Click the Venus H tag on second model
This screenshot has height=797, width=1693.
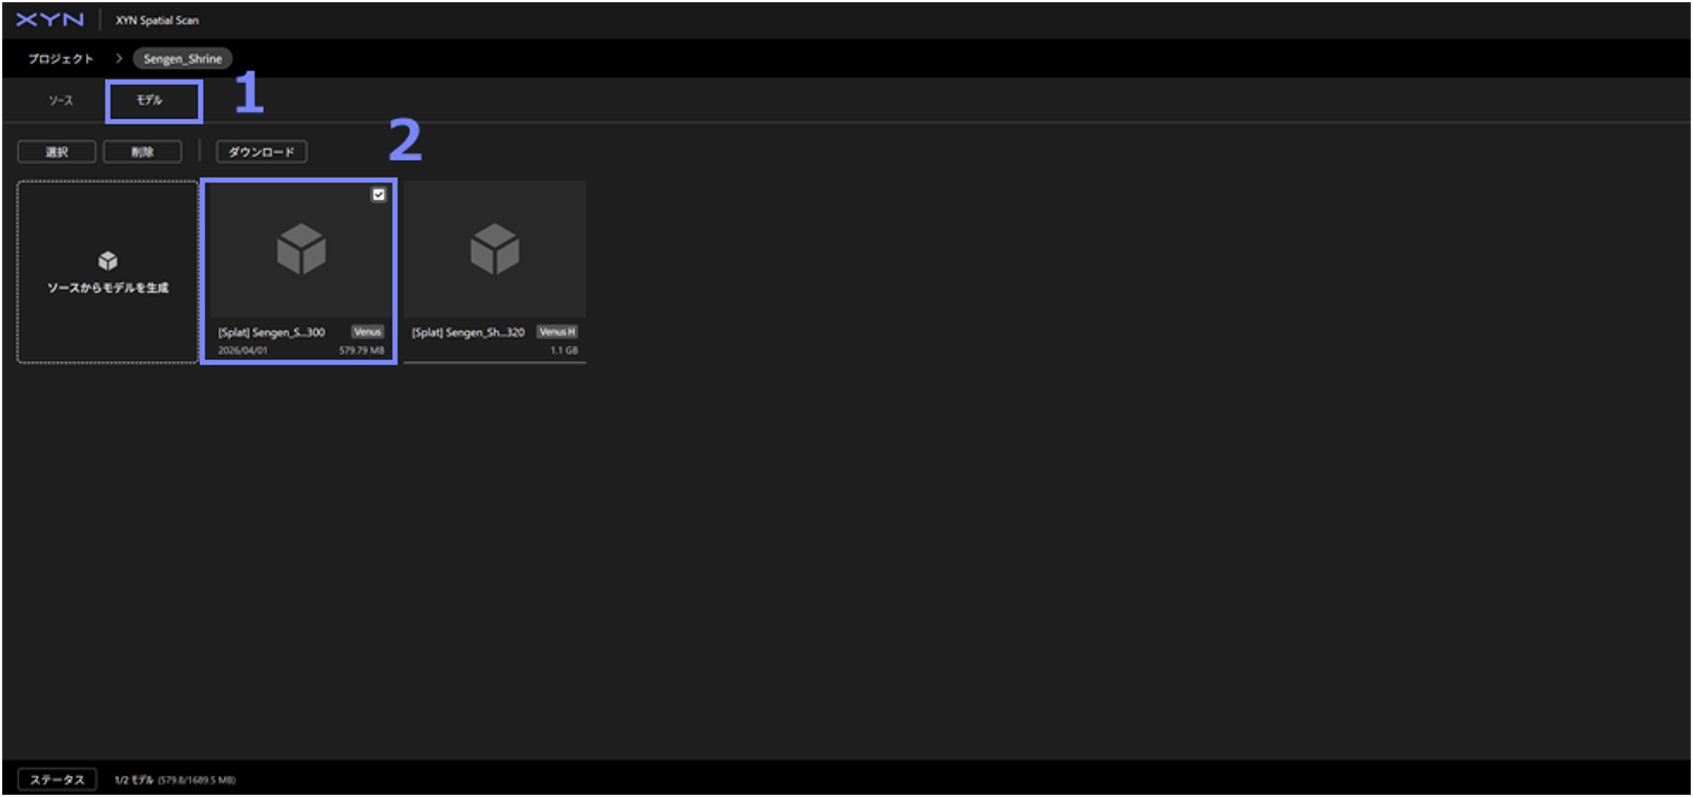557,332
